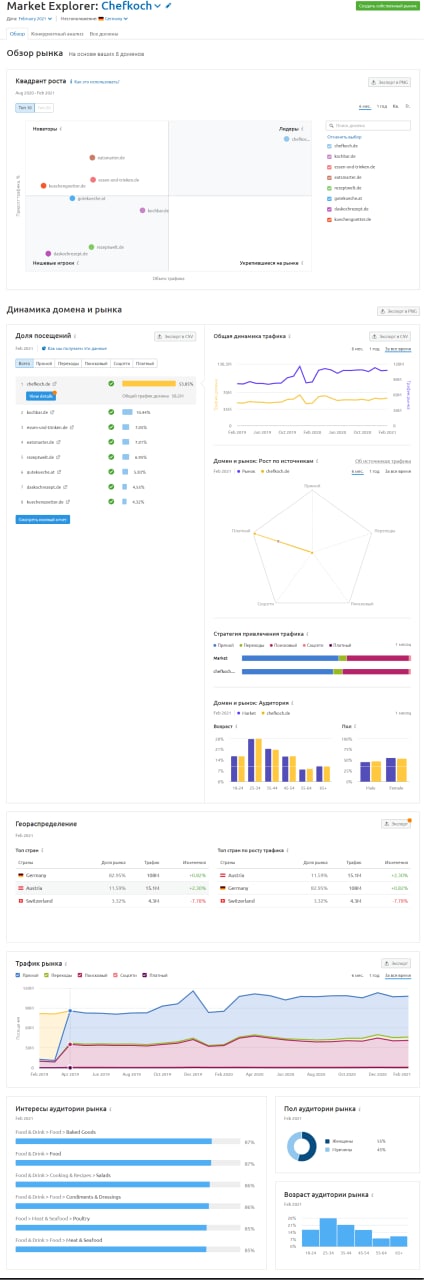Clear the domain selection via 'Отменить выбор'
Image resolution: width=424 pixels, height=1280 pixels.
pyautogui.click(x=344, y=136)
